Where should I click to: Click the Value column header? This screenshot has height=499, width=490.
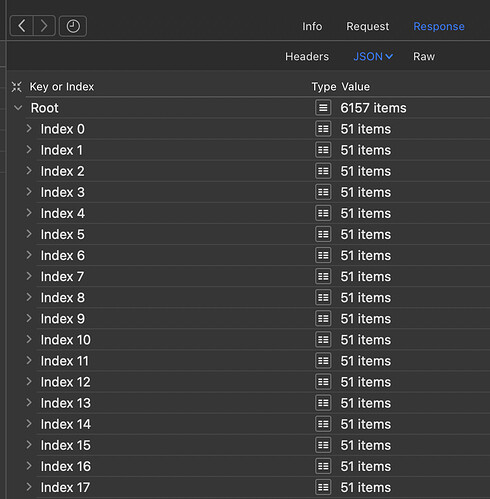355,87
